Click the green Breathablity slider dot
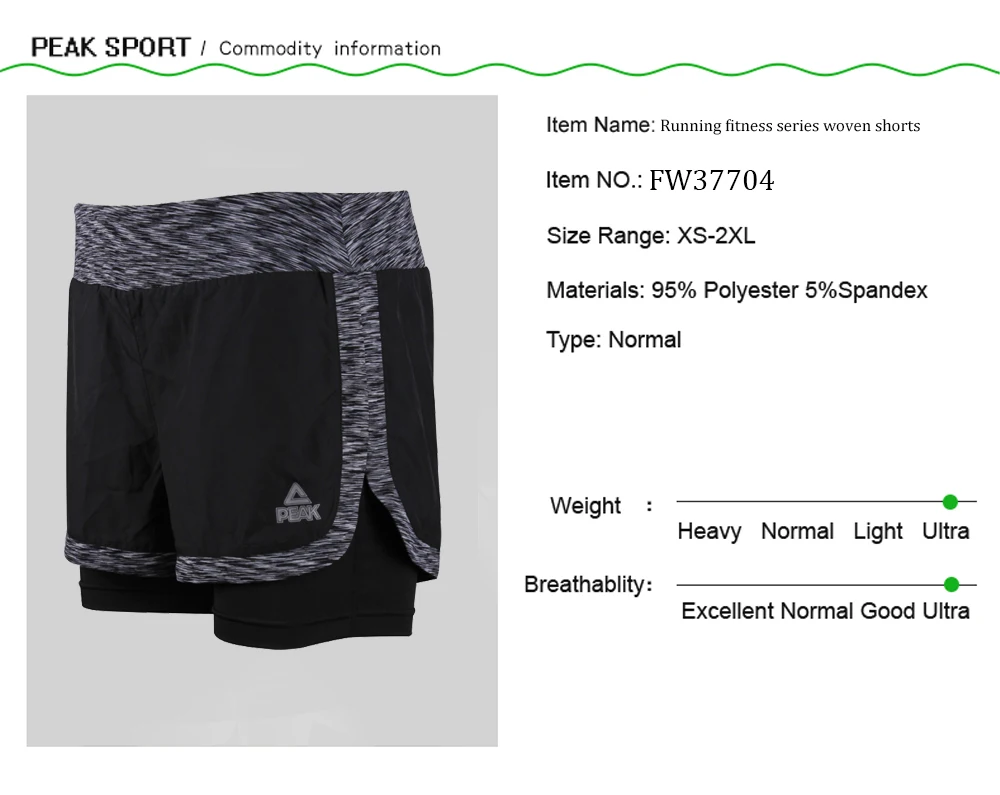The height and width of the screenshot is (795, 1000). point(951,585)
